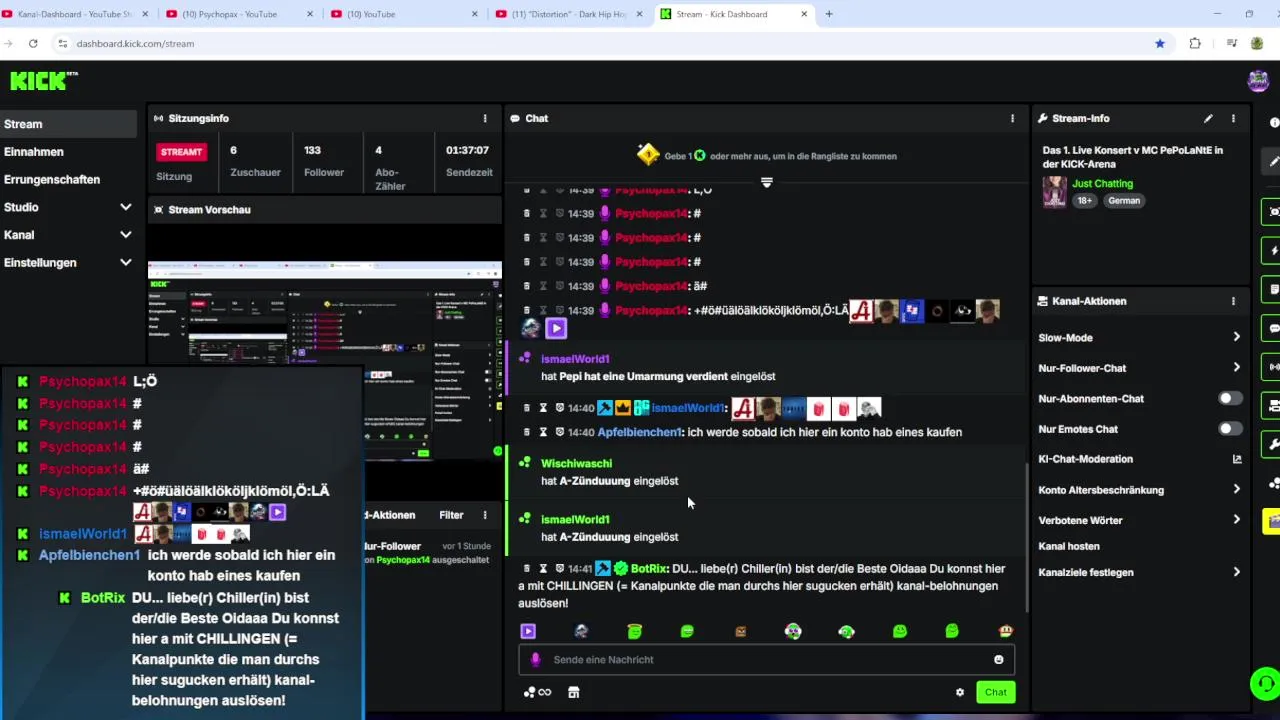Open the user avatar menu top right
Screen dimensions: 1280x720
coord(1258,80)
